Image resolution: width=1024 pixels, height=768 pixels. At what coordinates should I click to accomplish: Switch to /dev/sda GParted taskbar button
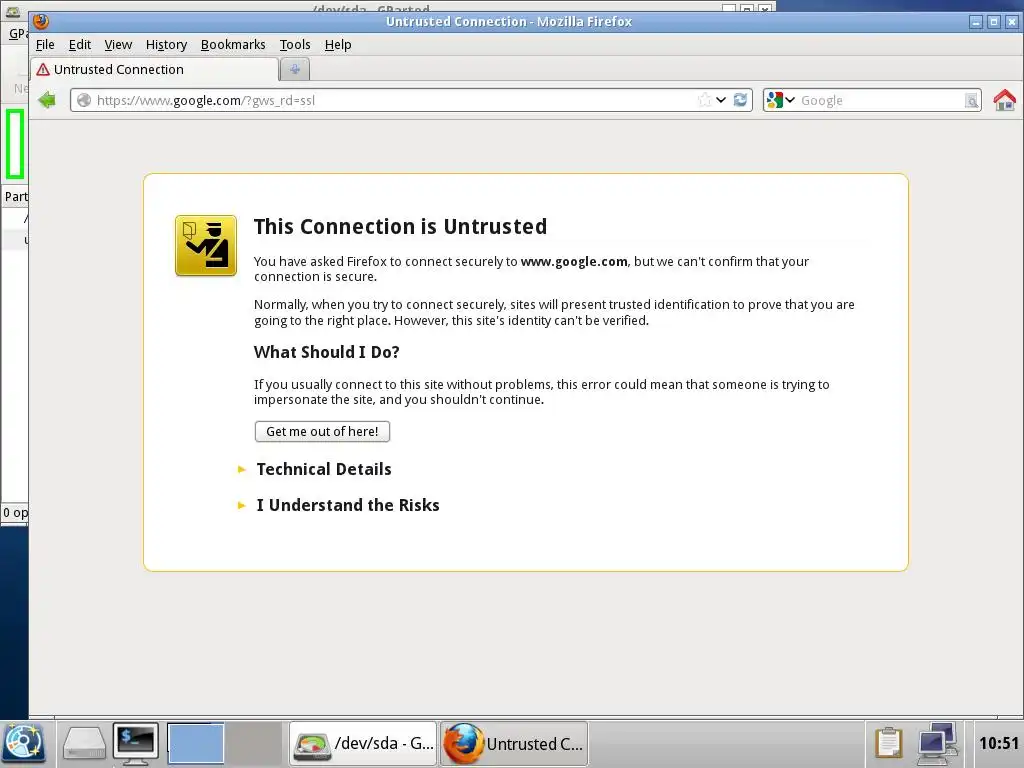(363, 744)
